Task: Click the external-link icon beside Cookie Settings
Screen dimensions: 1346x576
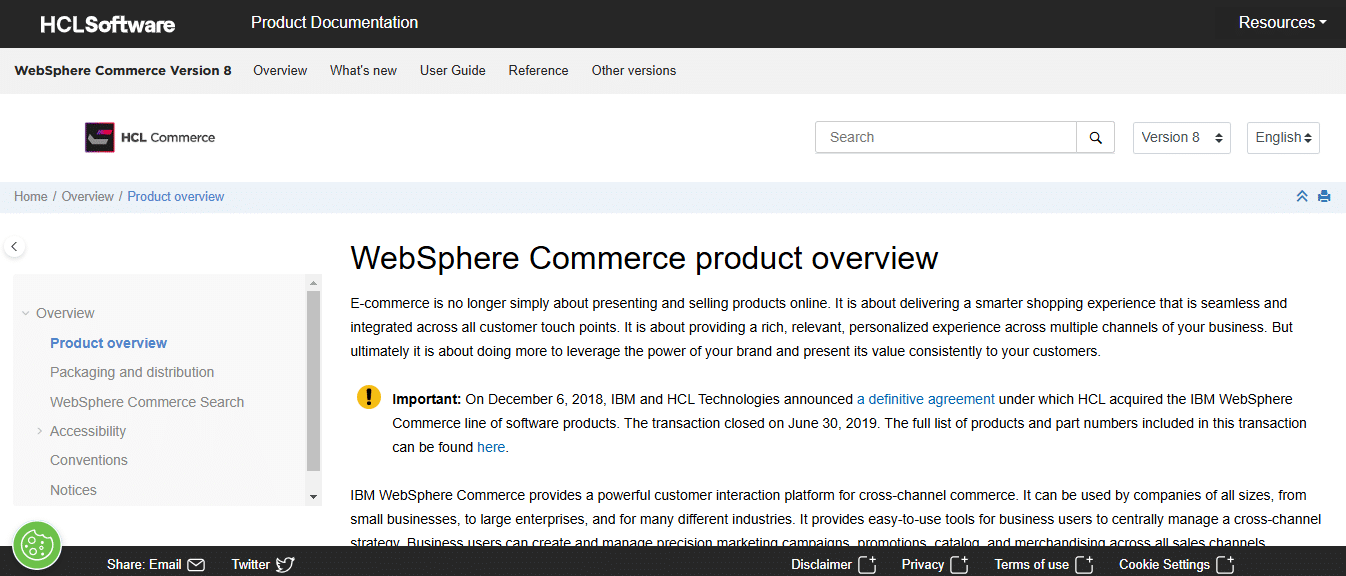Action: tap(1225, 565)
